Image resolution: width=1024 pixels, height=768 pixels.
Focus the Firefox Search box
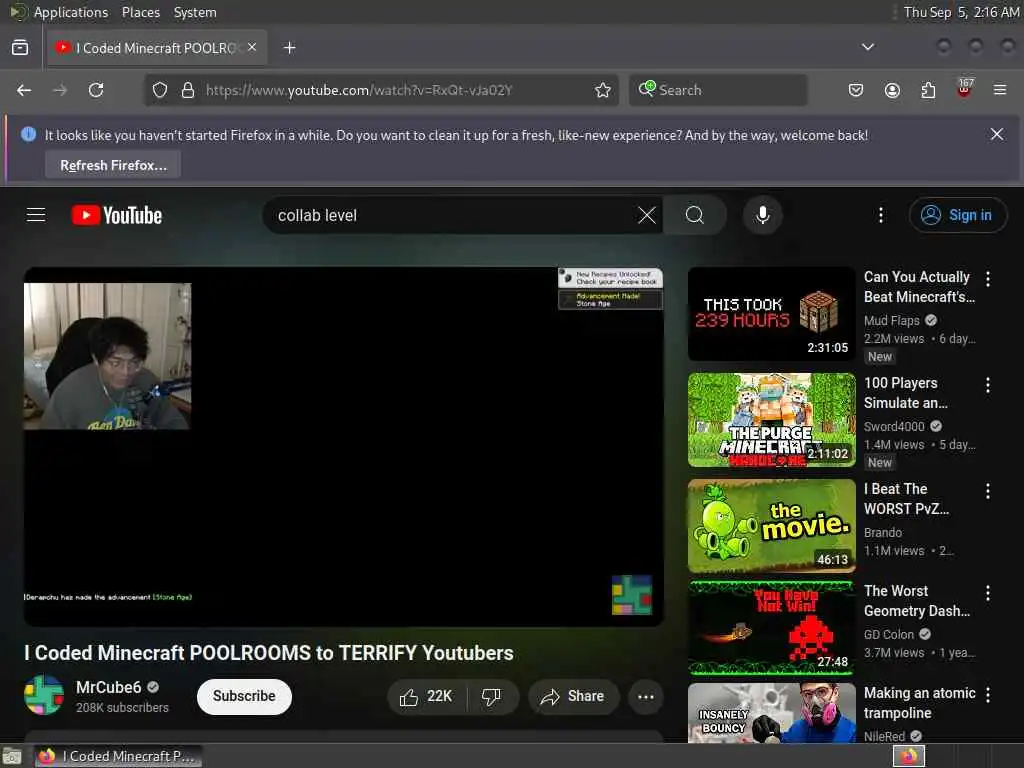[718, 90]
